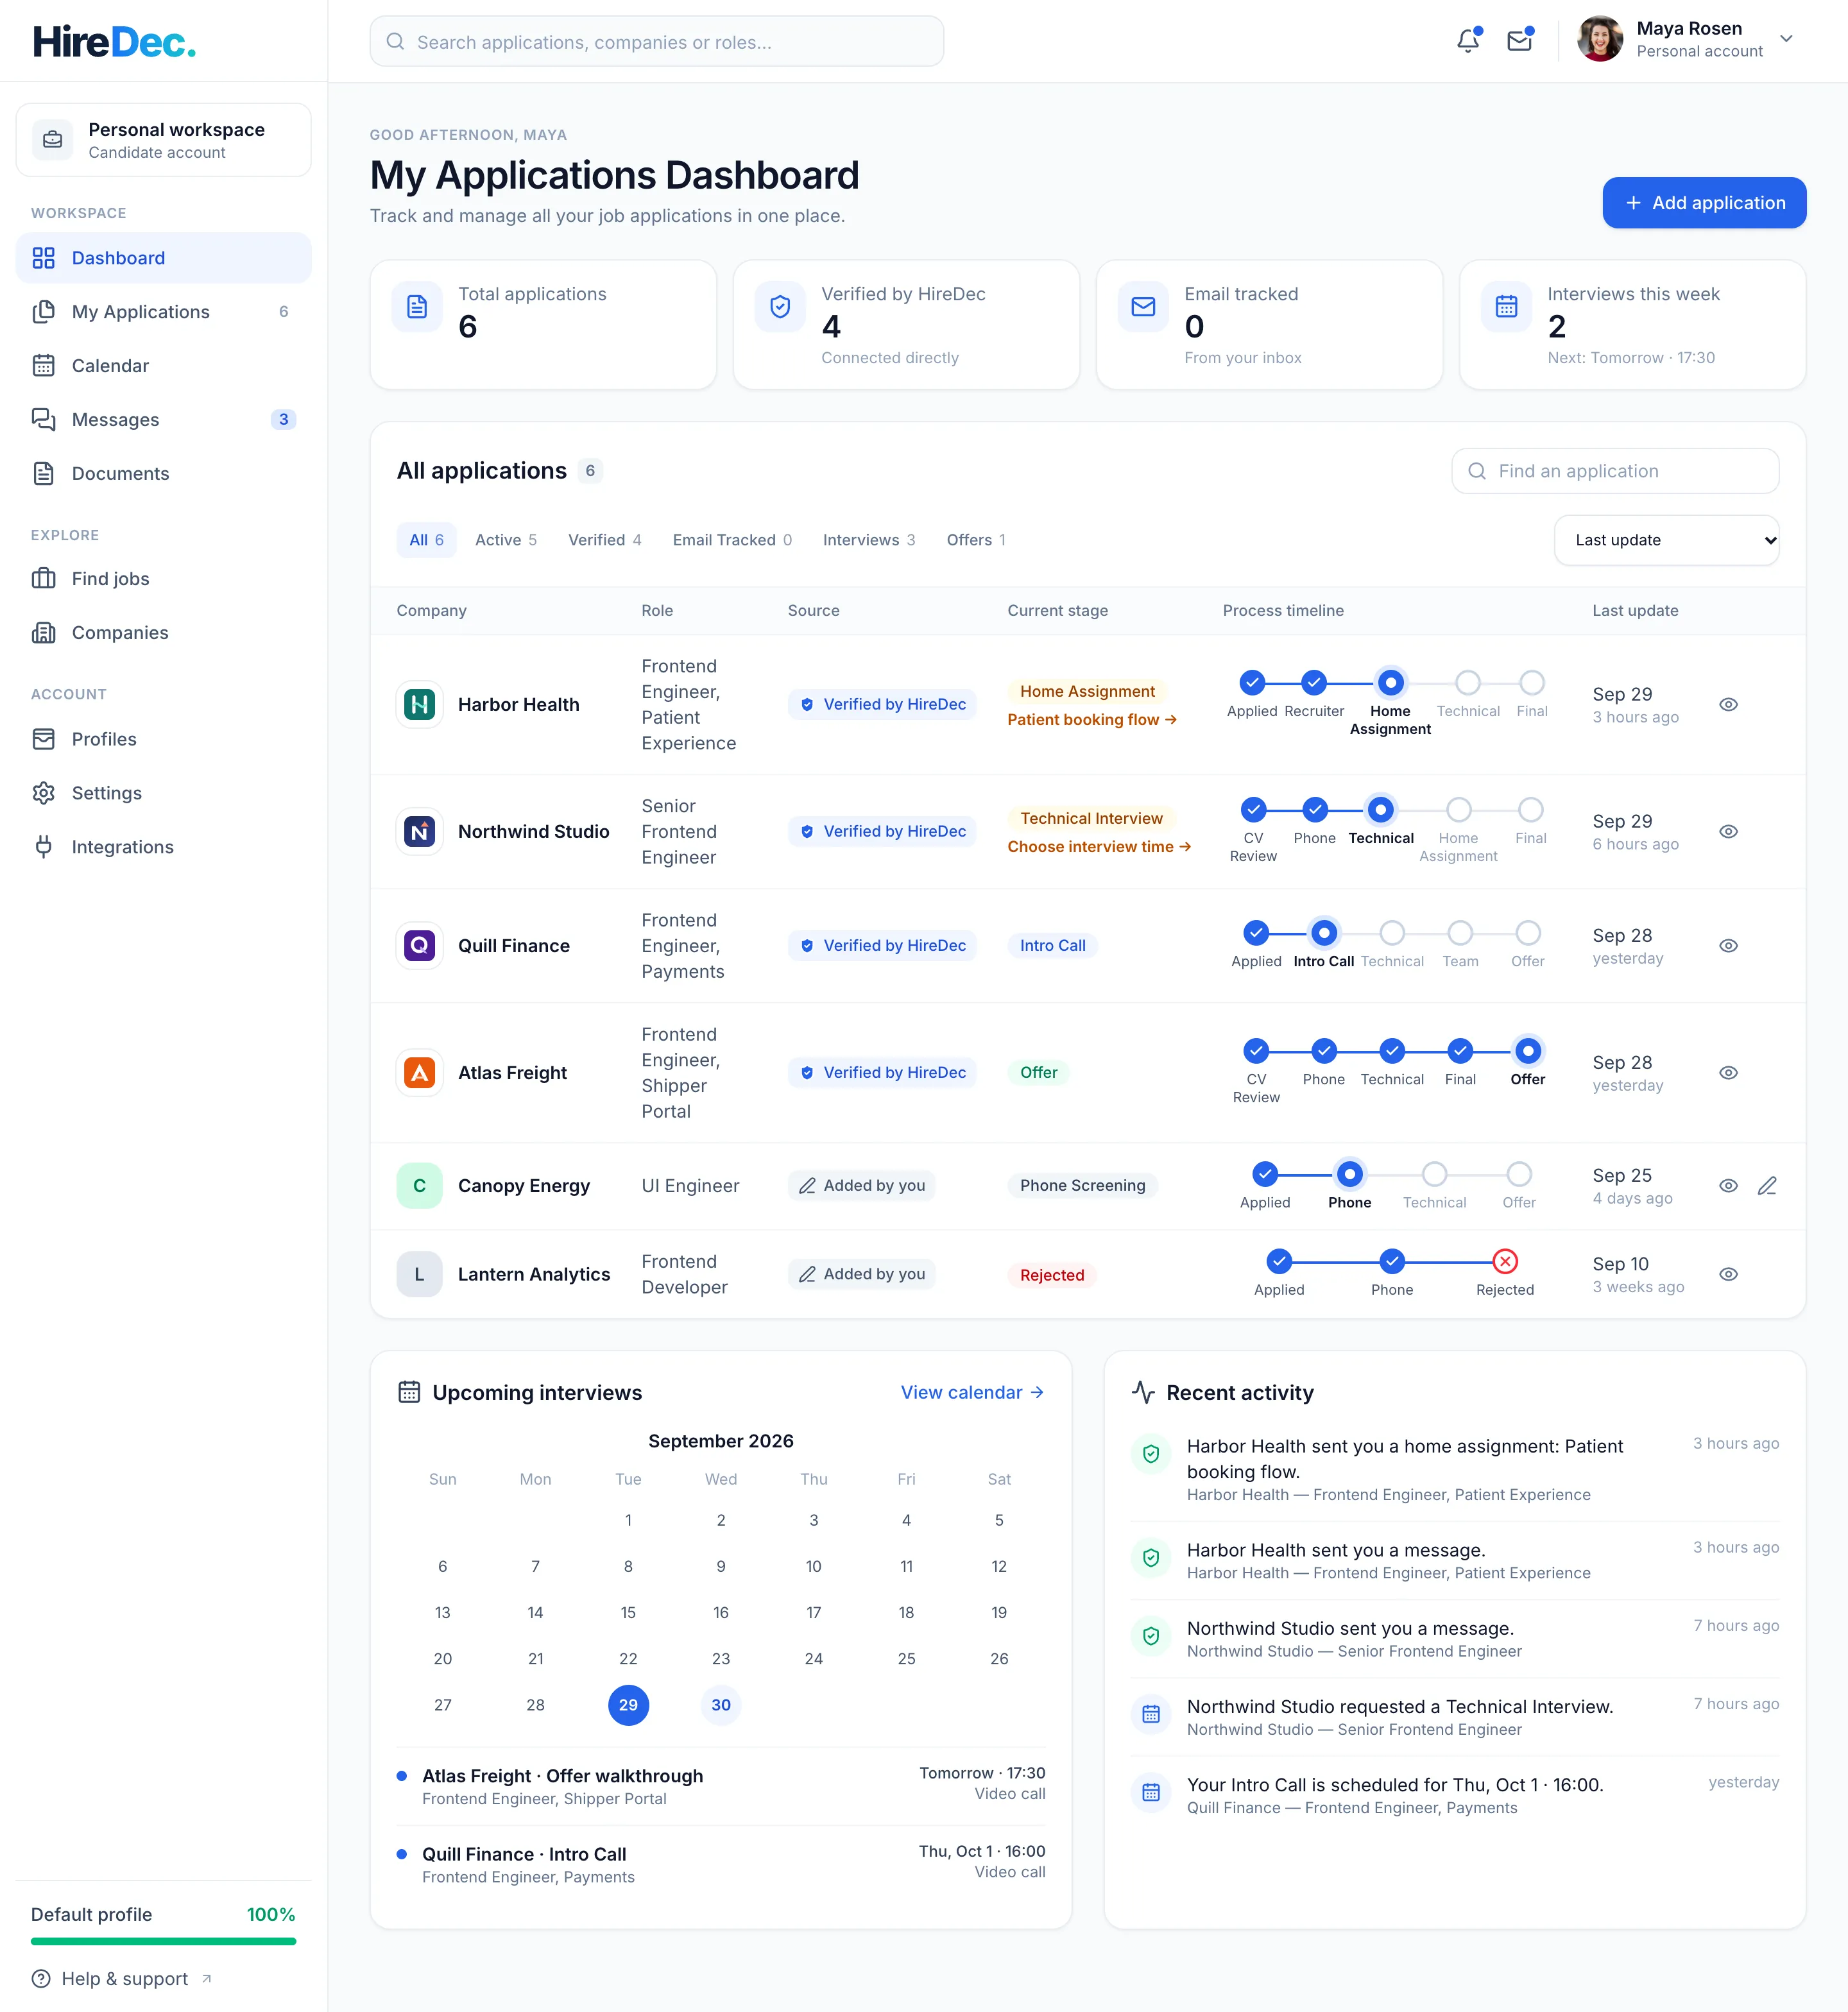Open My Applications in sidebar
This screenshot has height=2012, width=1848.
(x=164, y=312)
